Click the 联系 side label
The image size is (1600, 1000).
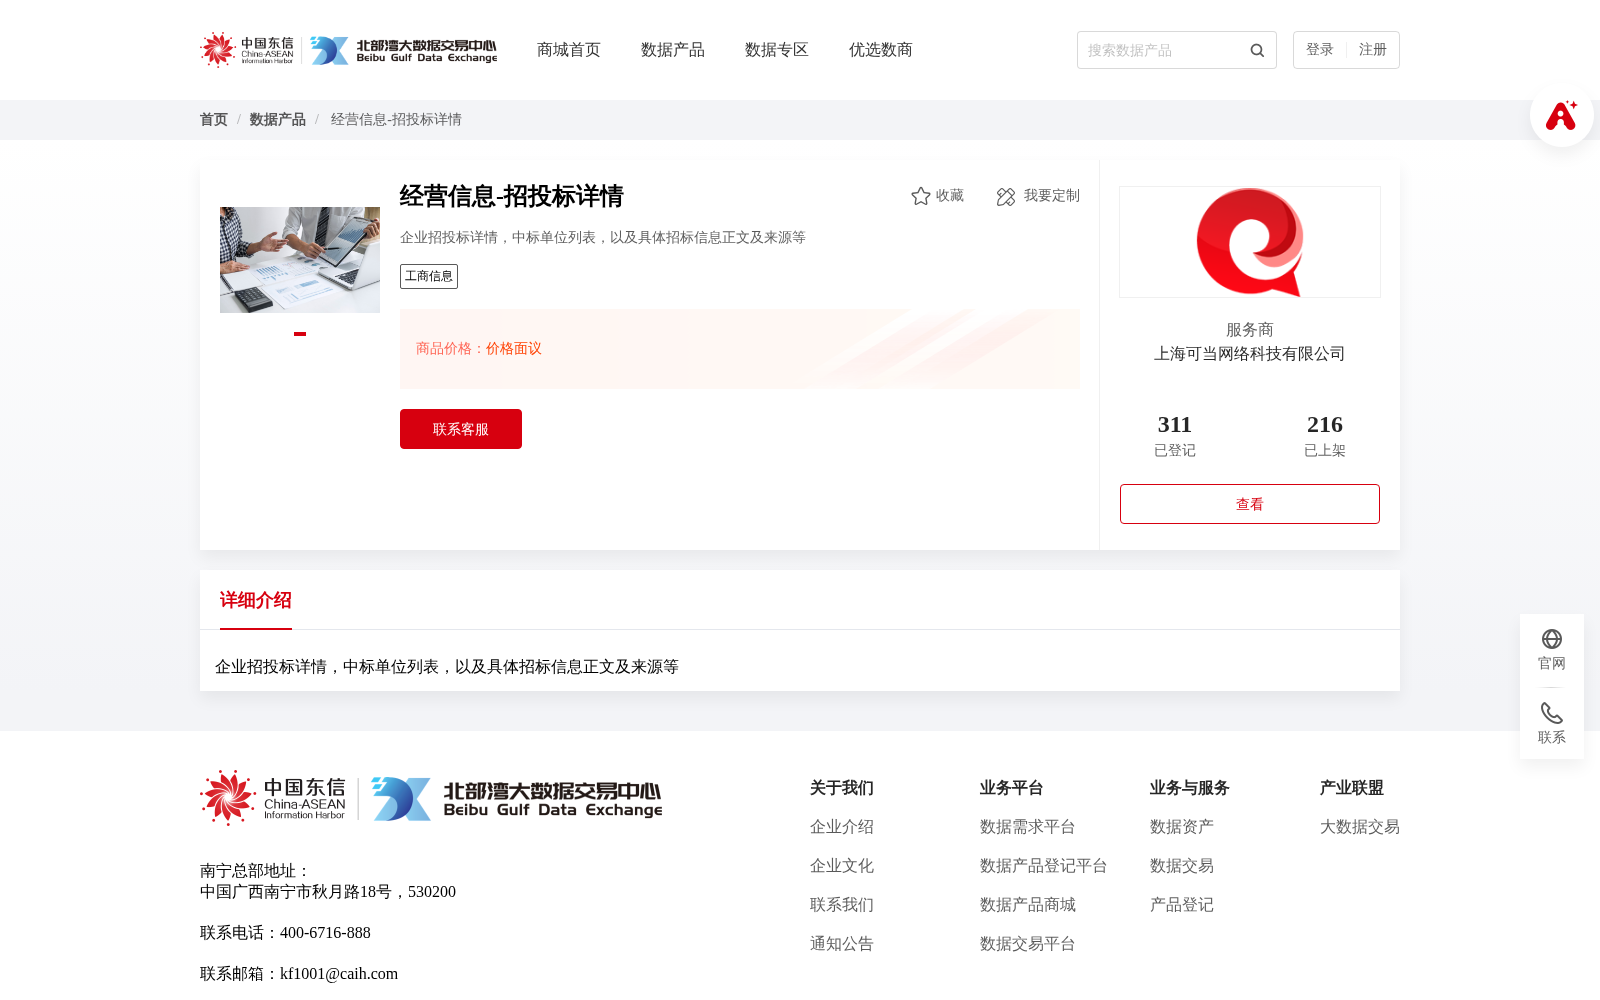(x=1552, y=738)
